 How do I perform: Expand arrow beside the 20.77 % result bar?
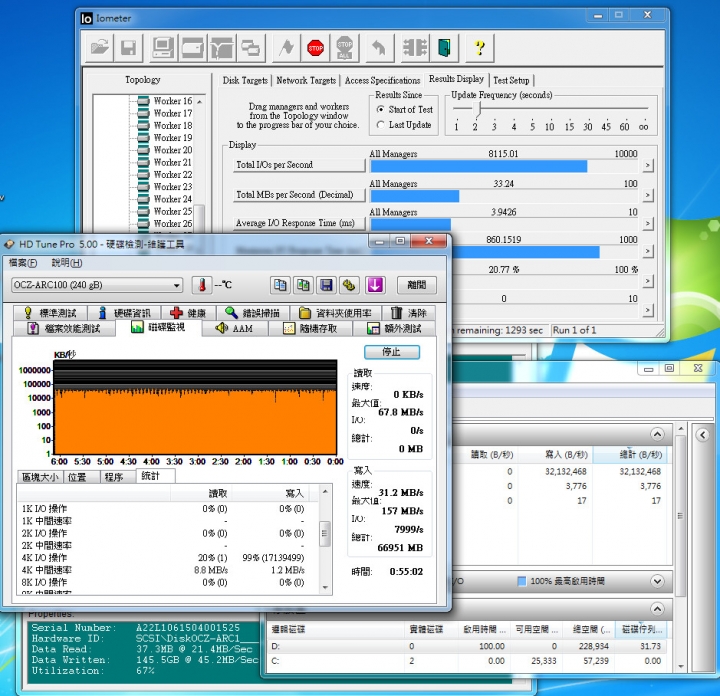(x=647, y=281)
